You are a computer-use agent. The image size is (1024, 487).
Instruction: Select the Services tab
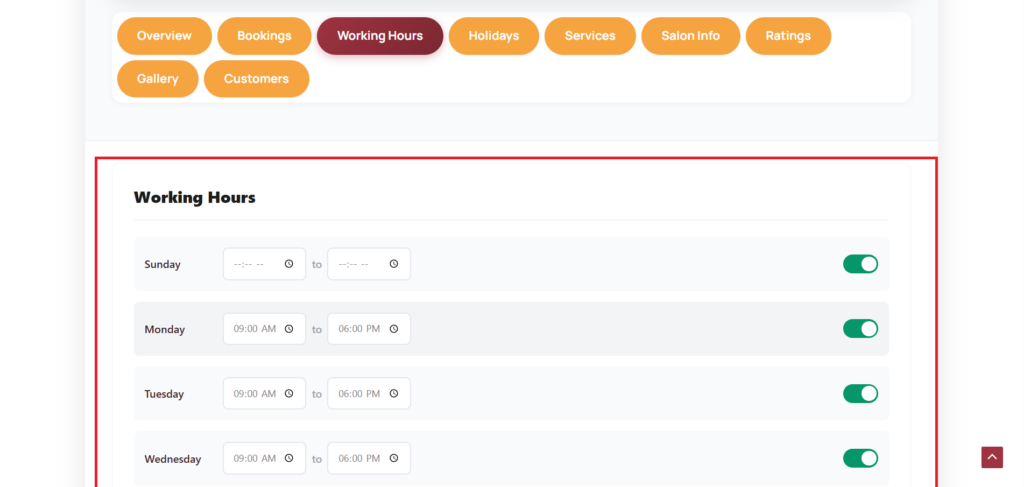pyautogui.click(x=590, y=36)
